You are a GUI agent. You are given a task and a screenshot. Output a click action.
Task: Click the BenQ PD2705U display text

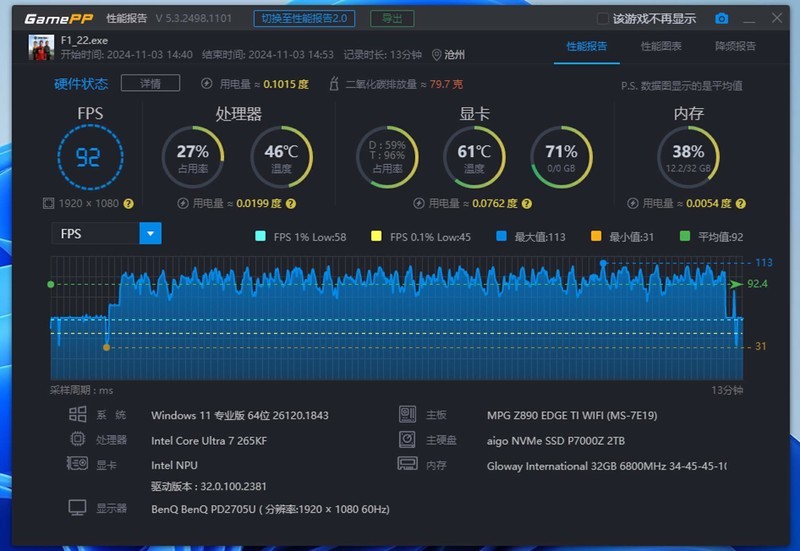[270, 509]
